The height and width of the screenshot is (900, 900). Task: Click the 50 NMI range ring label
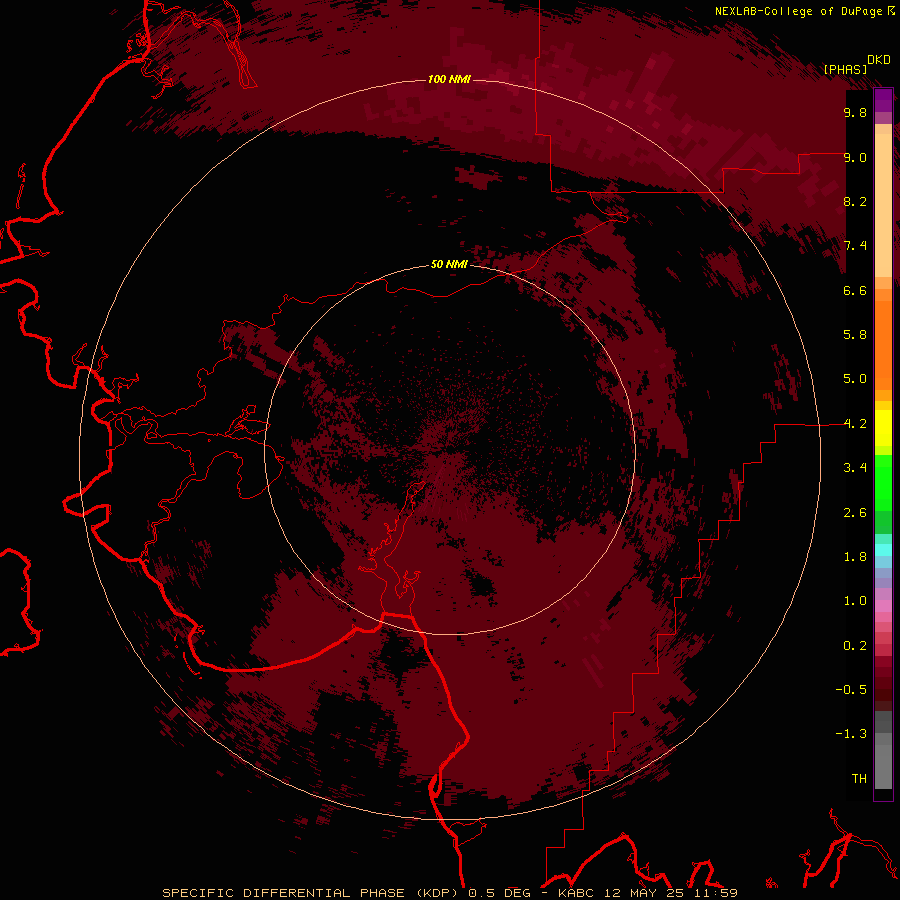(449, 264)
